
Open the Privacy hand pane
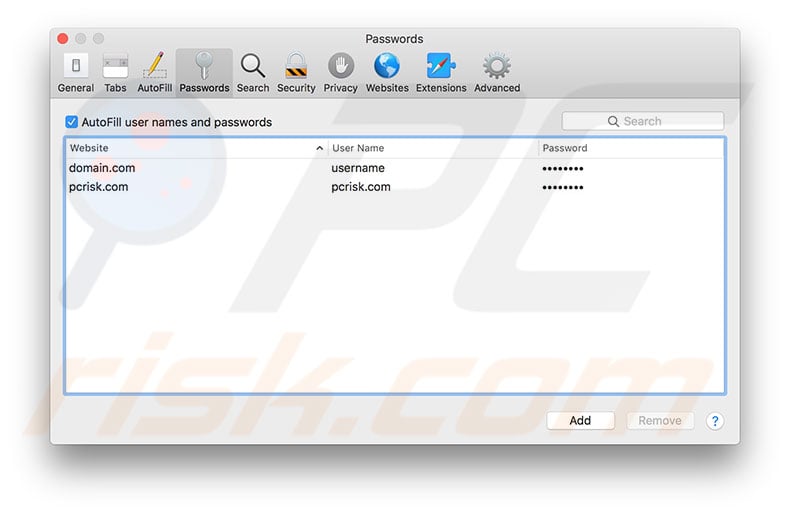click(341, 73)
